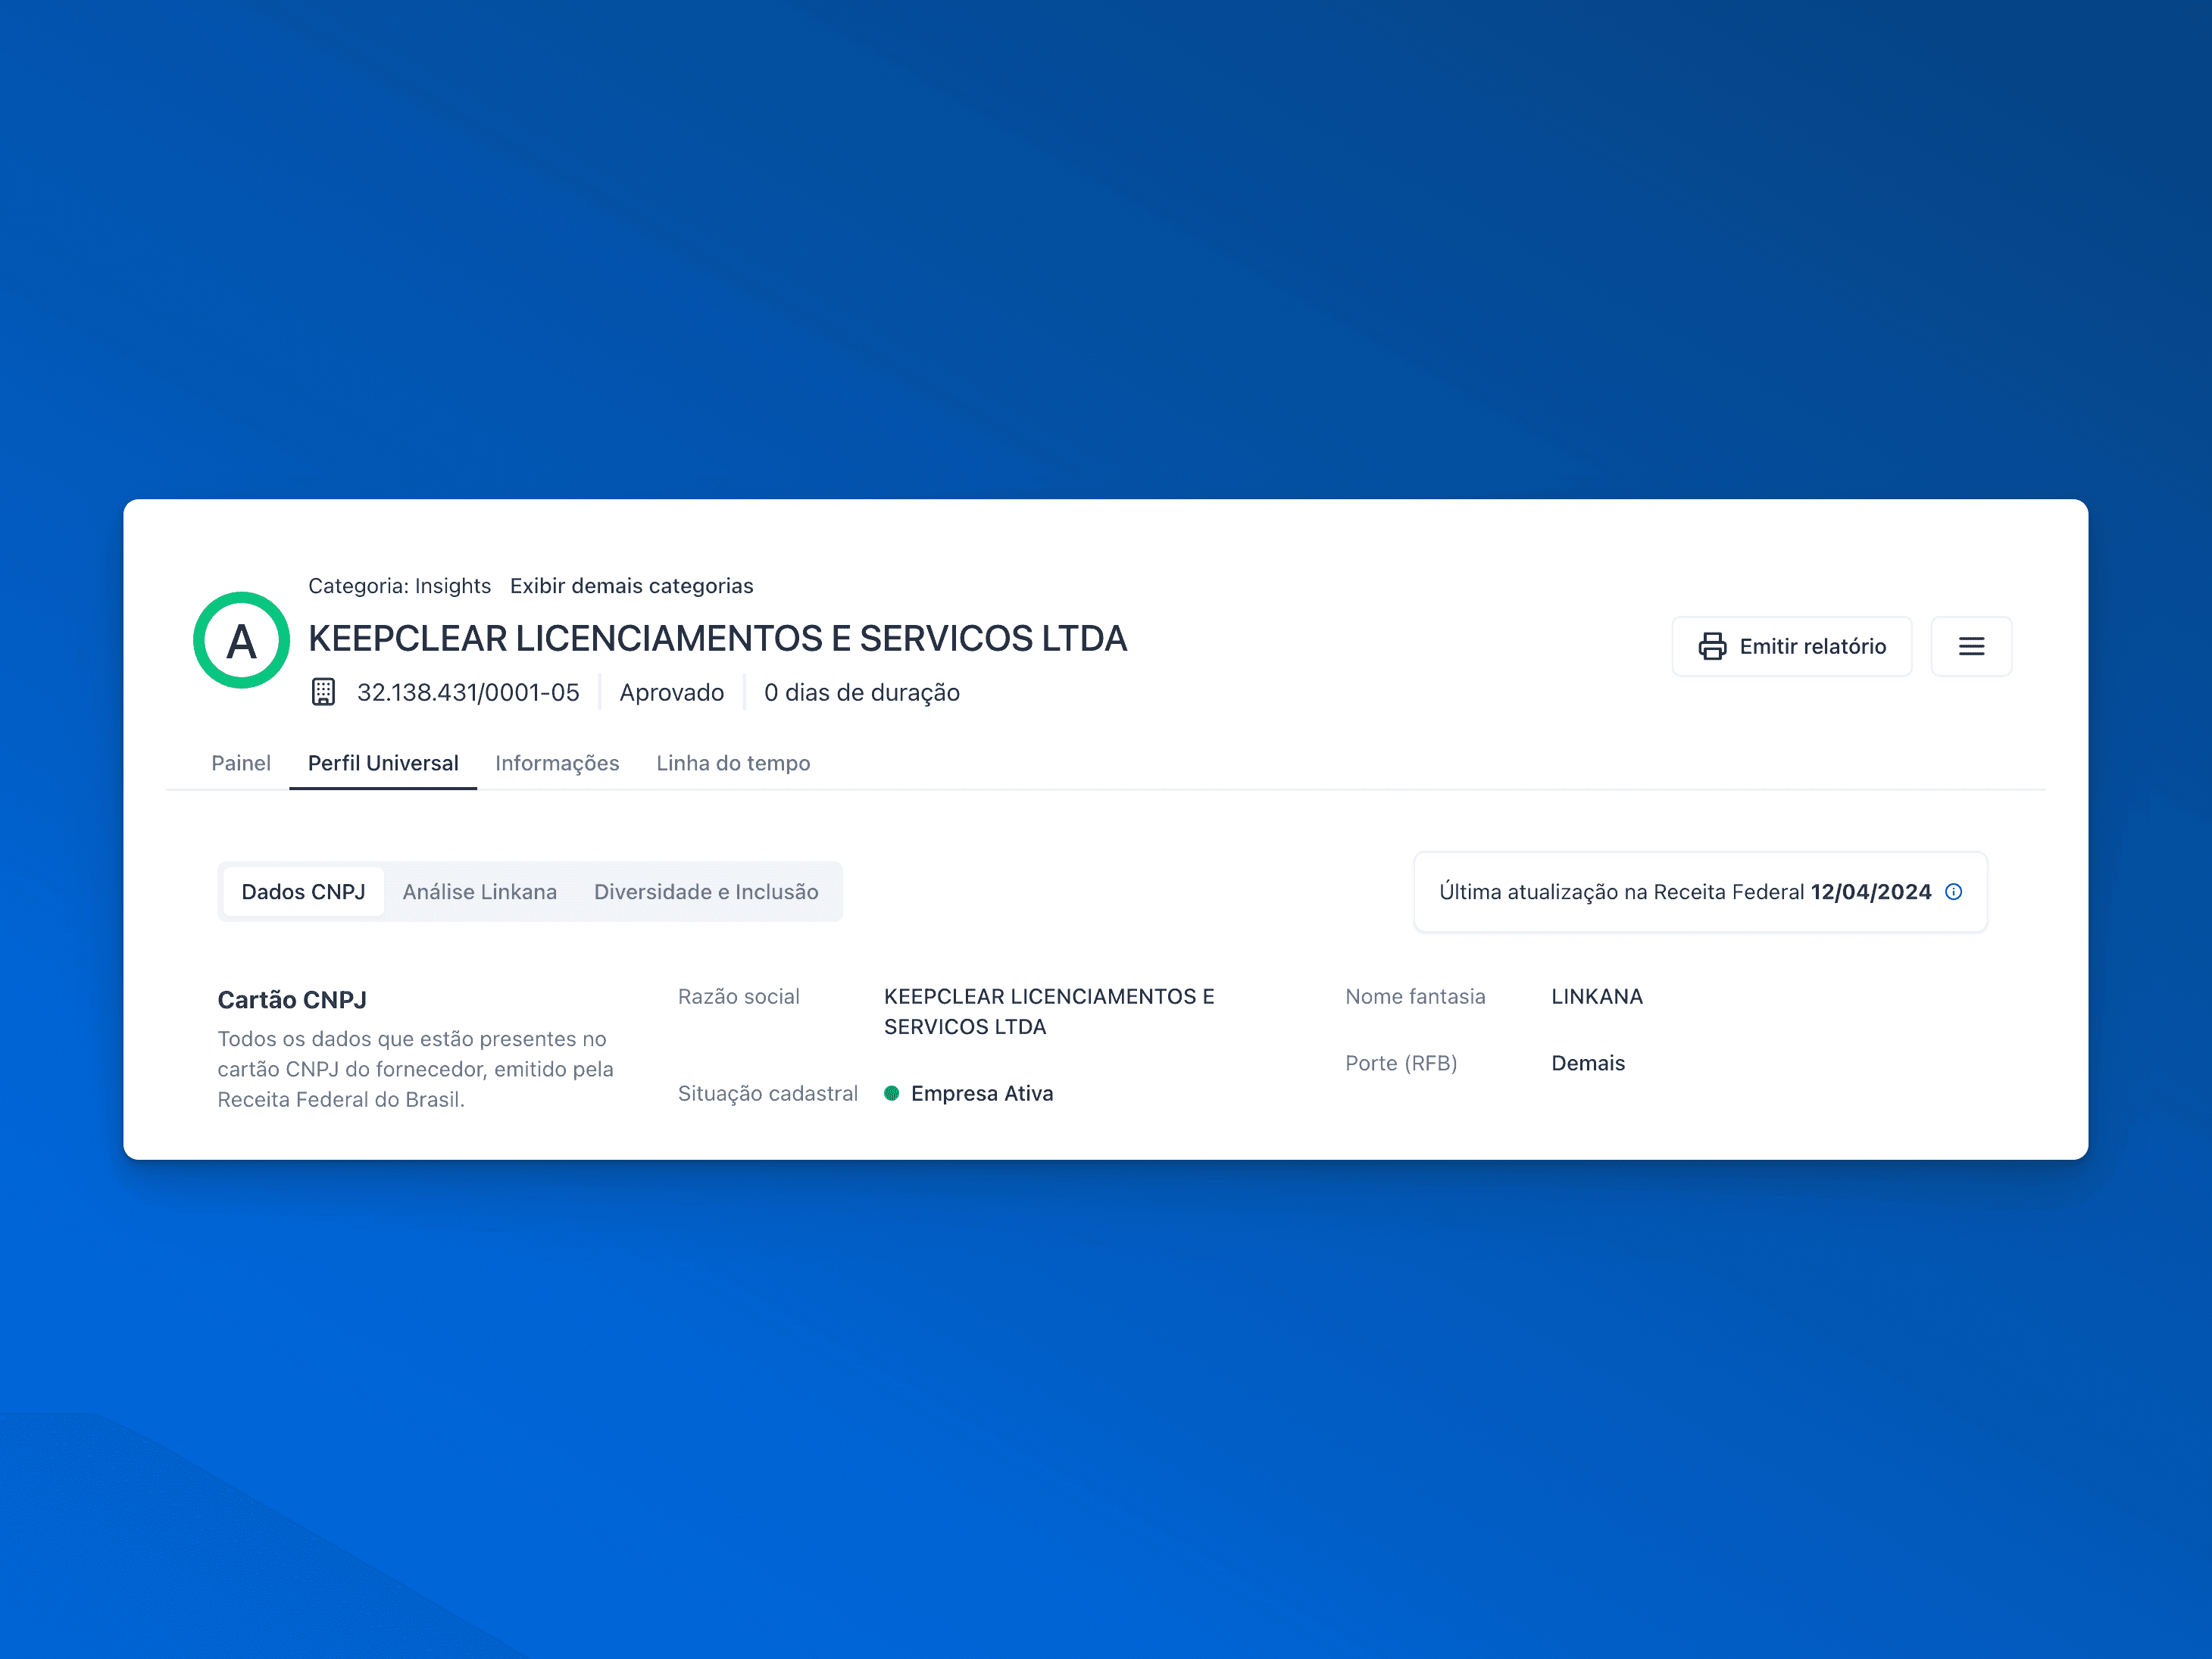Switch to the Informações tab
Image resolution: width=2212 pixels, height=1659 pixels.
(557, 763)
